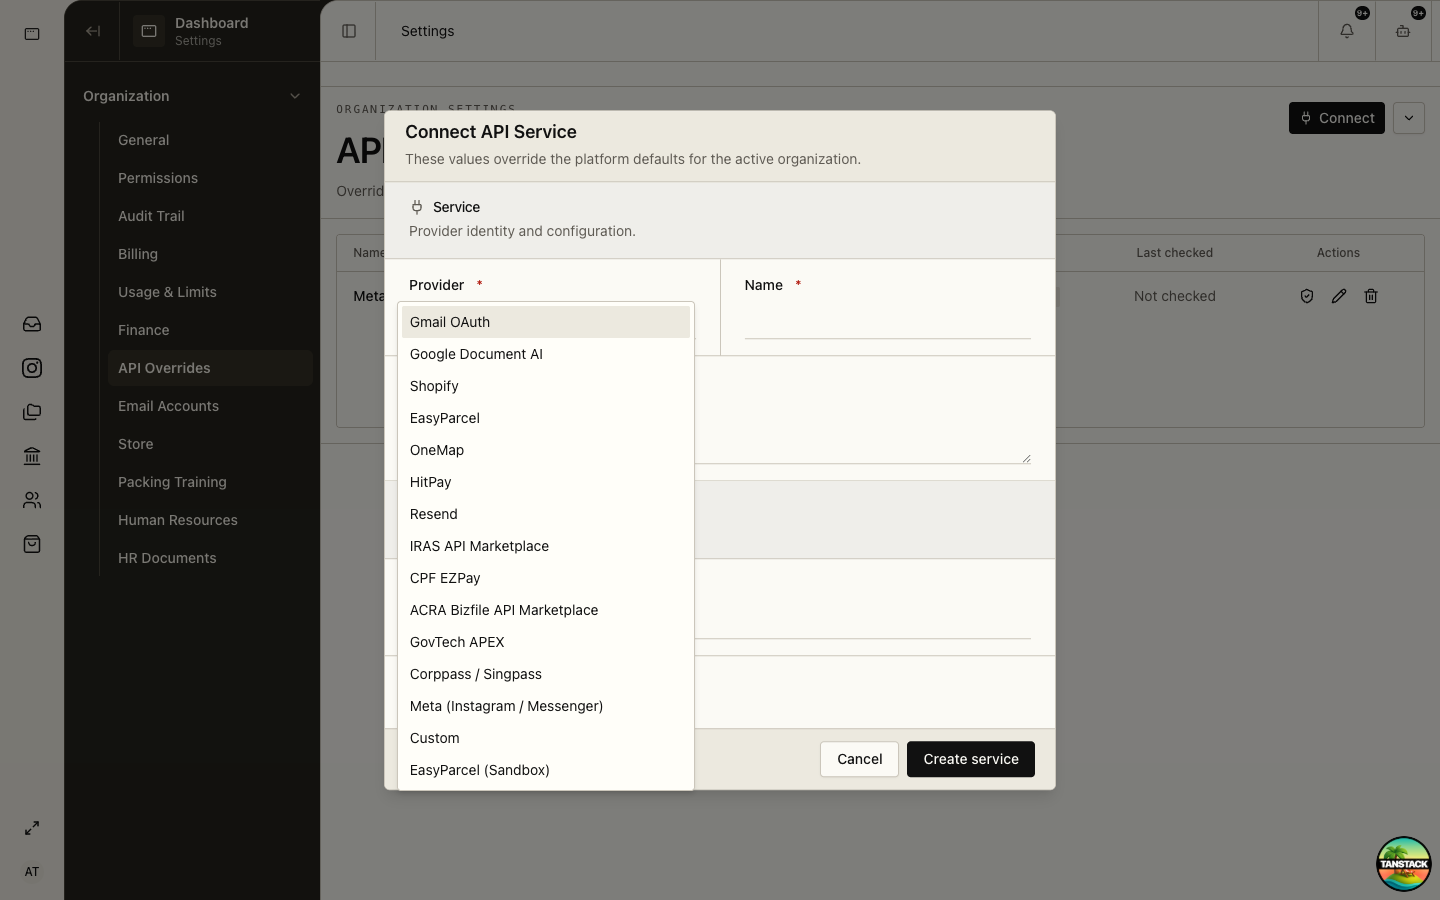Viewport: 1440px width, 900px height.
Task: Collapse the Organization section
Action: 192,96
